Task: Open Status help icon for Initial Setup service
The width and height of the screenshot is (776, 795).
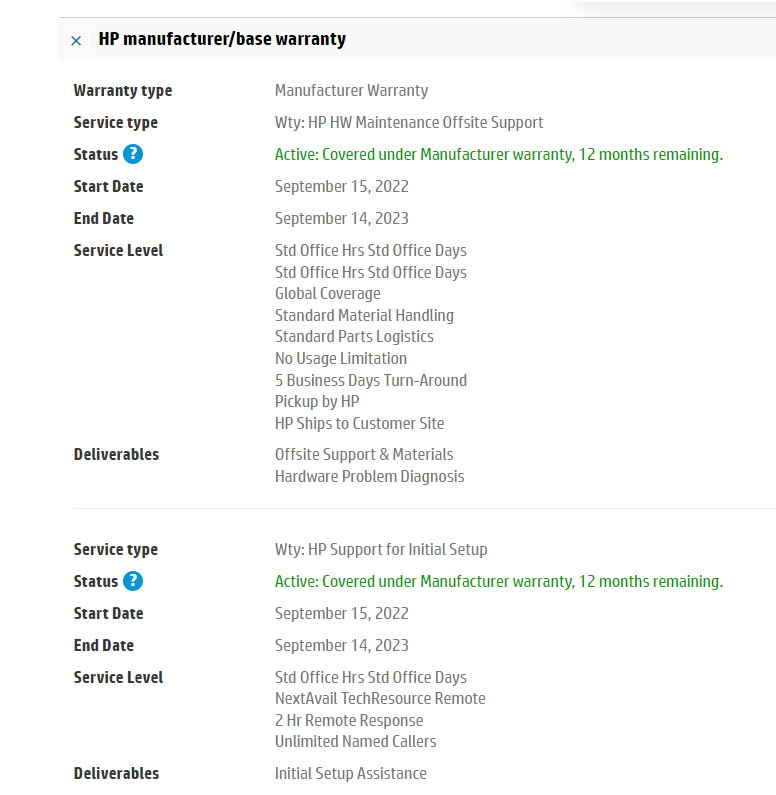Action: pyautogui.click(x=133, y=581)
